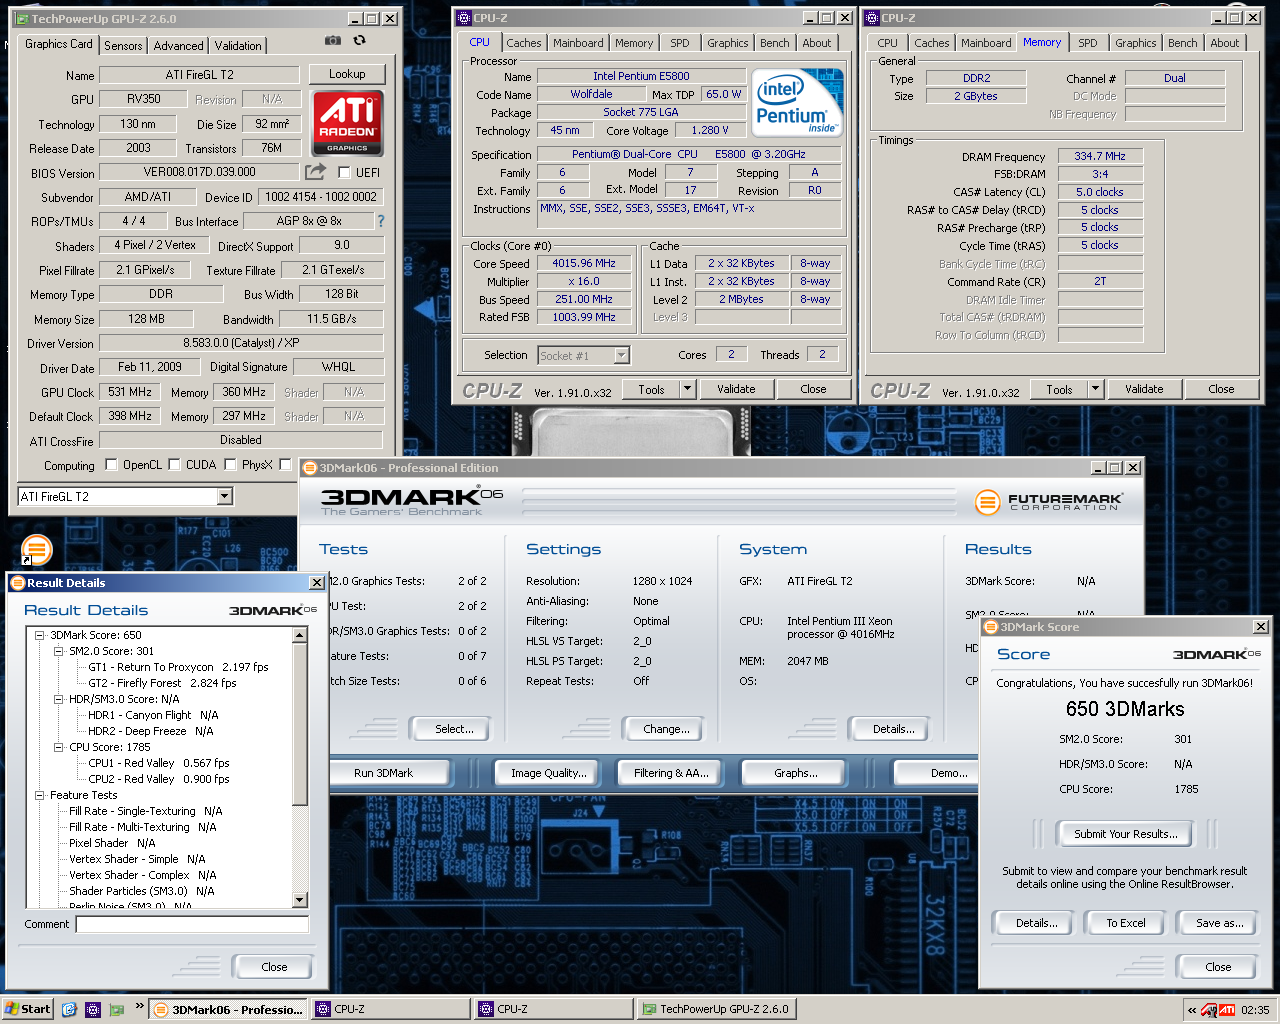The image size is (1280, 1024).
Task: Collapse the CPU Score: 1785 node
Action: [59, 747]
